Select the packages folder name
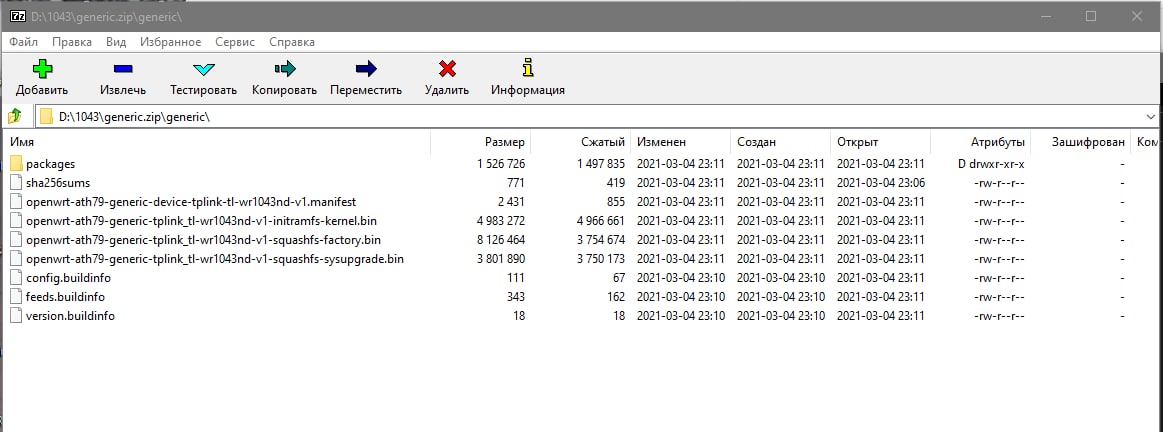This screenshot has height=432, width=1163. coord(50,164)
